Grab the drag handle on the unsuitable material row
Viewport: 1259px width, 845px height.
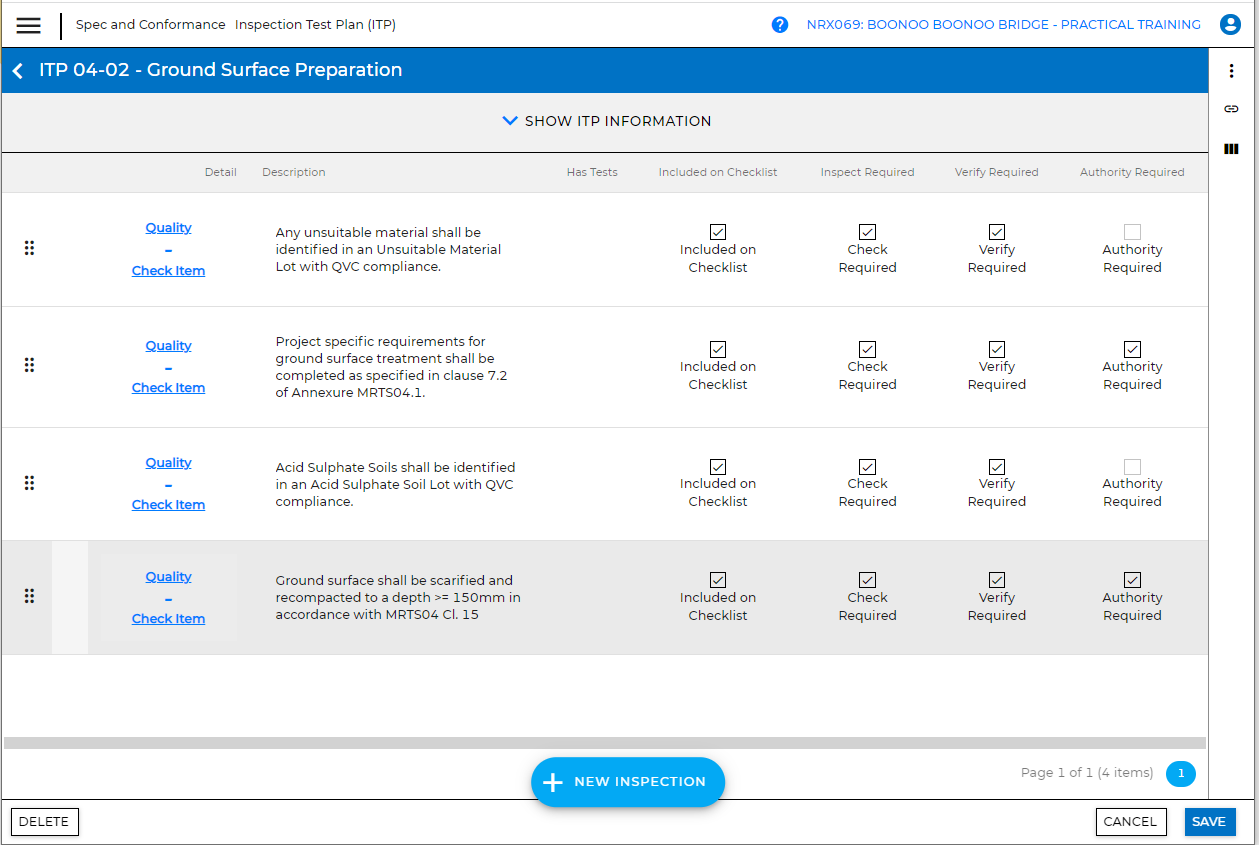coord(29,248)
